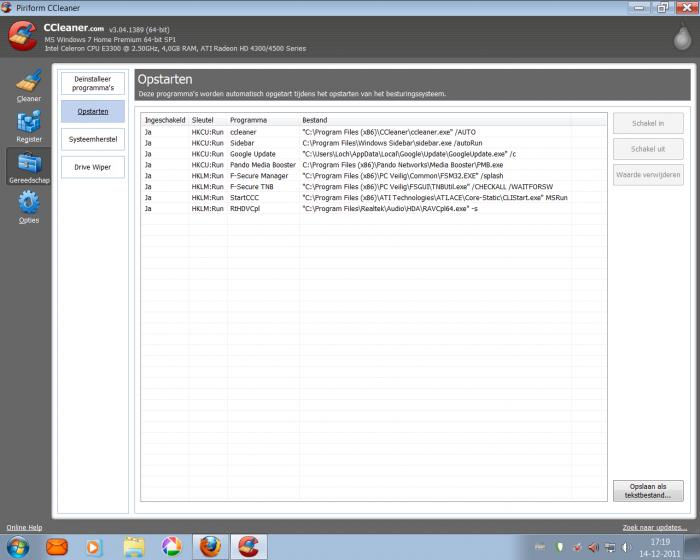Open the Systeemherstel tab
This screenshot has height=560, width=700.
93,139
